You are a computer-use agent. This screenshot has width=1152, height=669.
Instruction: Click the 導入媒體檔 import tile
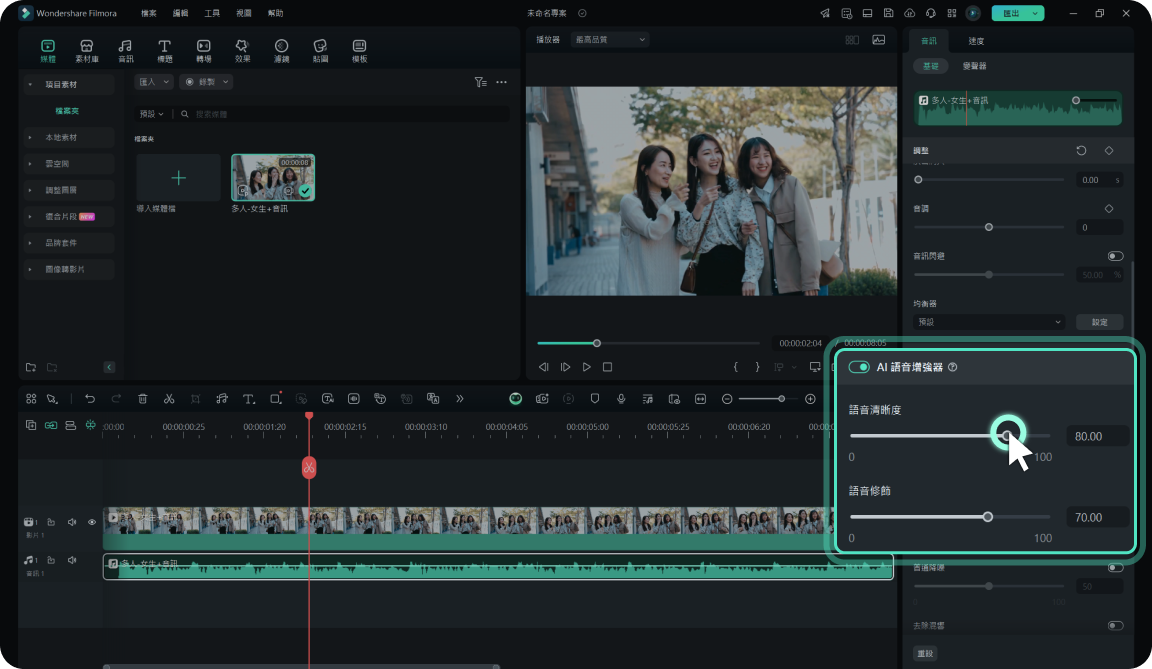[x=179, y=178]
